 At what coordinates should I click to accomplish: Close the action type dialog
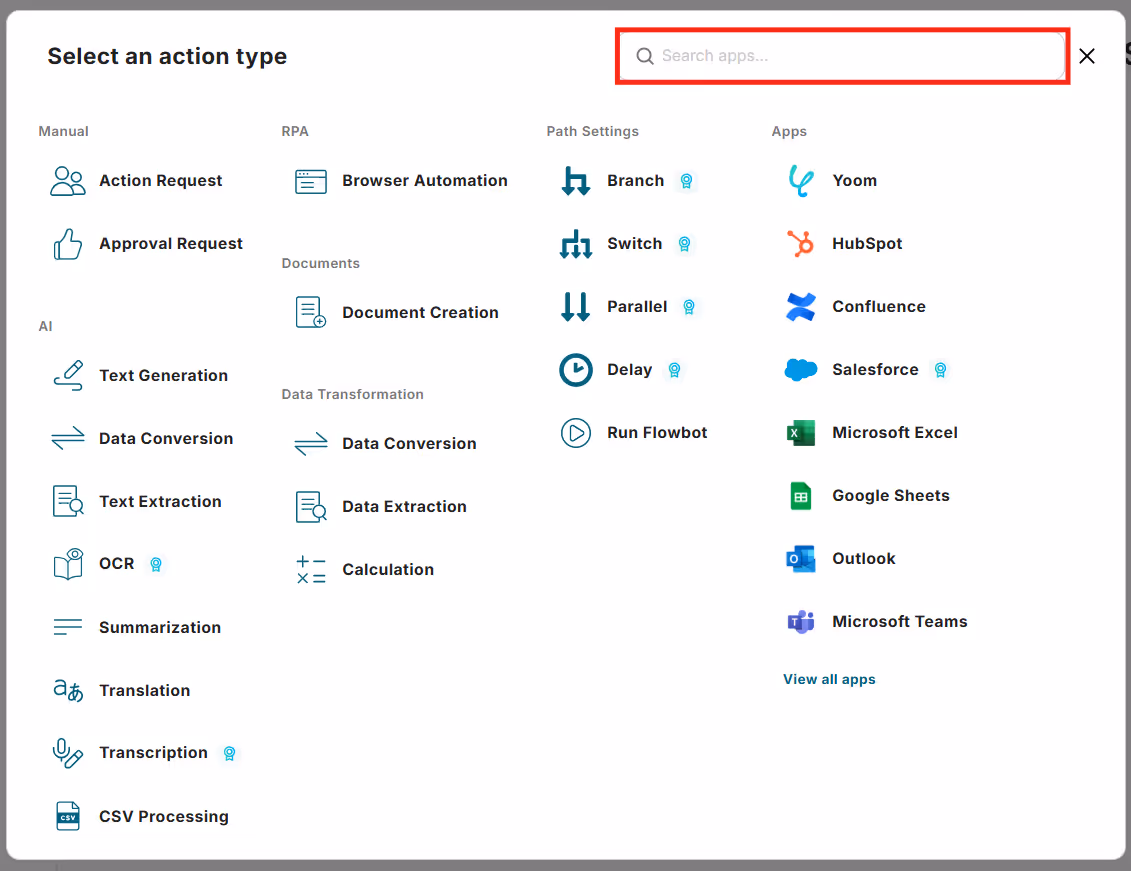click(1086, 56)
